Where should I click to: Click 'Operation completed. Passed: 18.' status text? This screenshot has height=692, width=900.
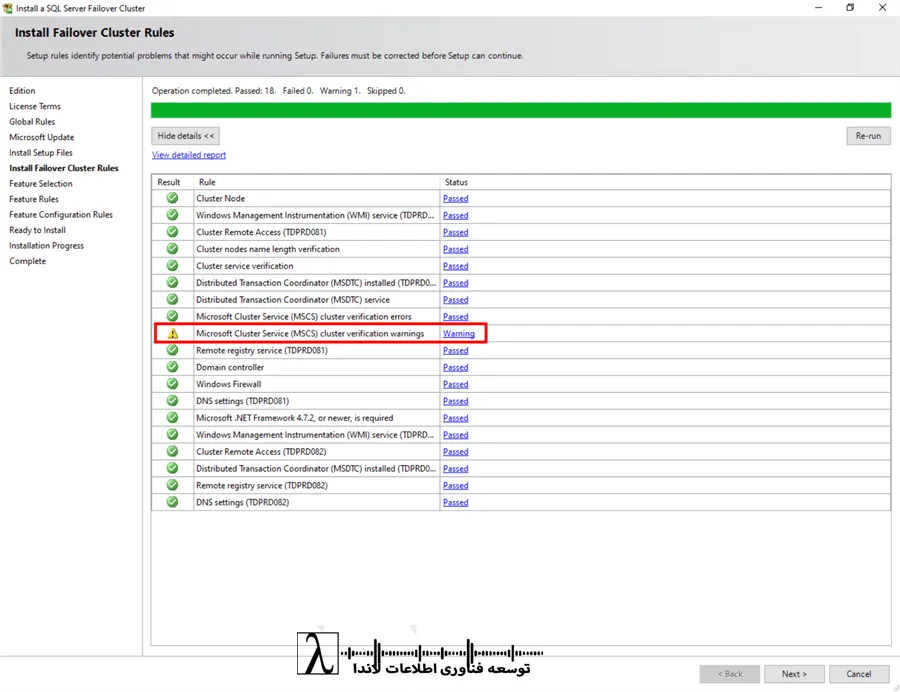coord(214,91)
